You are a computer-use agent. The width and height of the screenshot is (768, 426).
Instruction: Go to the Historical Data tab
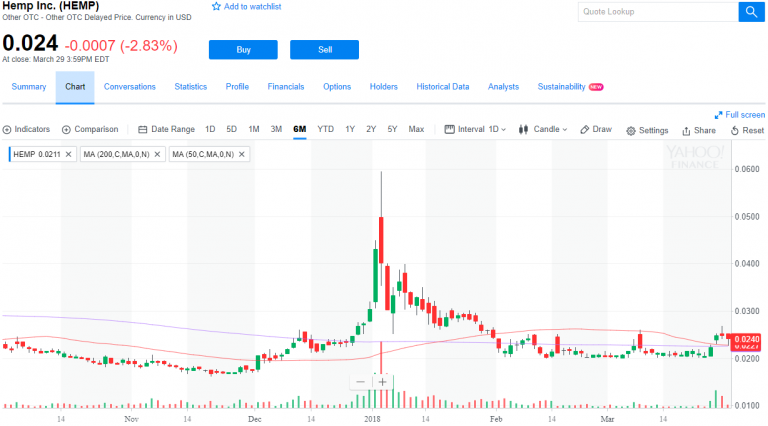[x=443, y=87]
